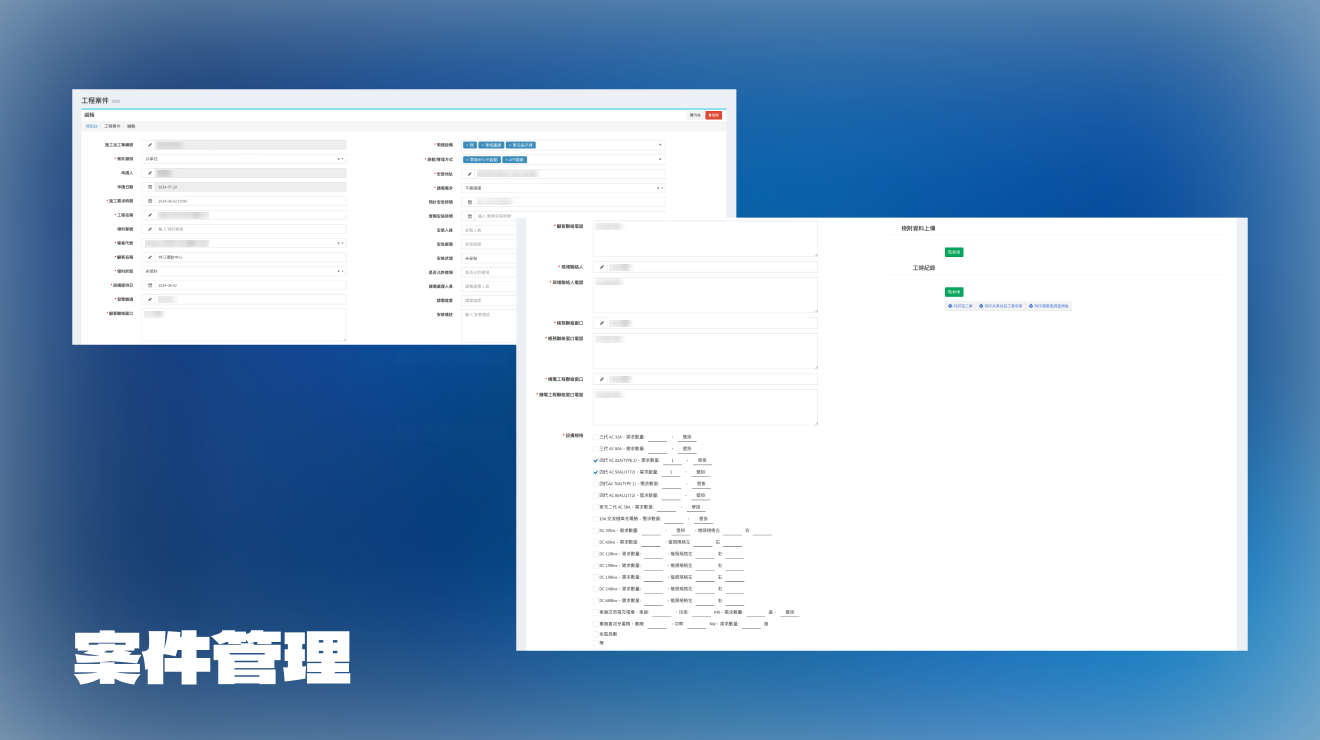Viewport: 1320px width, 740px height.
Task: Click calendar icon beside 預計安裝時間
Action: point(470,202)
